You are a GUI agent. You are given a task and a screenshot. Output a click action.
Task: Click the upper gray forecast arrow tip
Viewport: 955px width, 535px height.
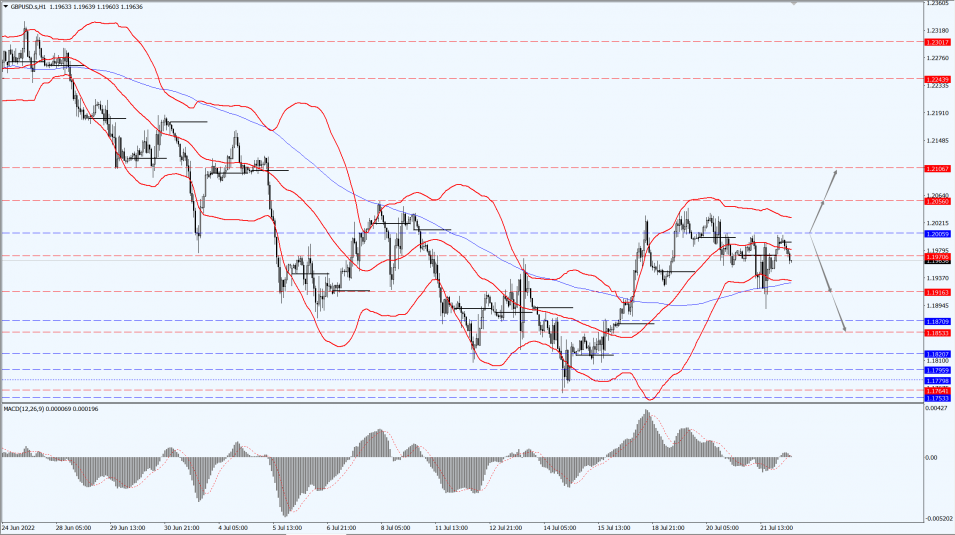834,172
